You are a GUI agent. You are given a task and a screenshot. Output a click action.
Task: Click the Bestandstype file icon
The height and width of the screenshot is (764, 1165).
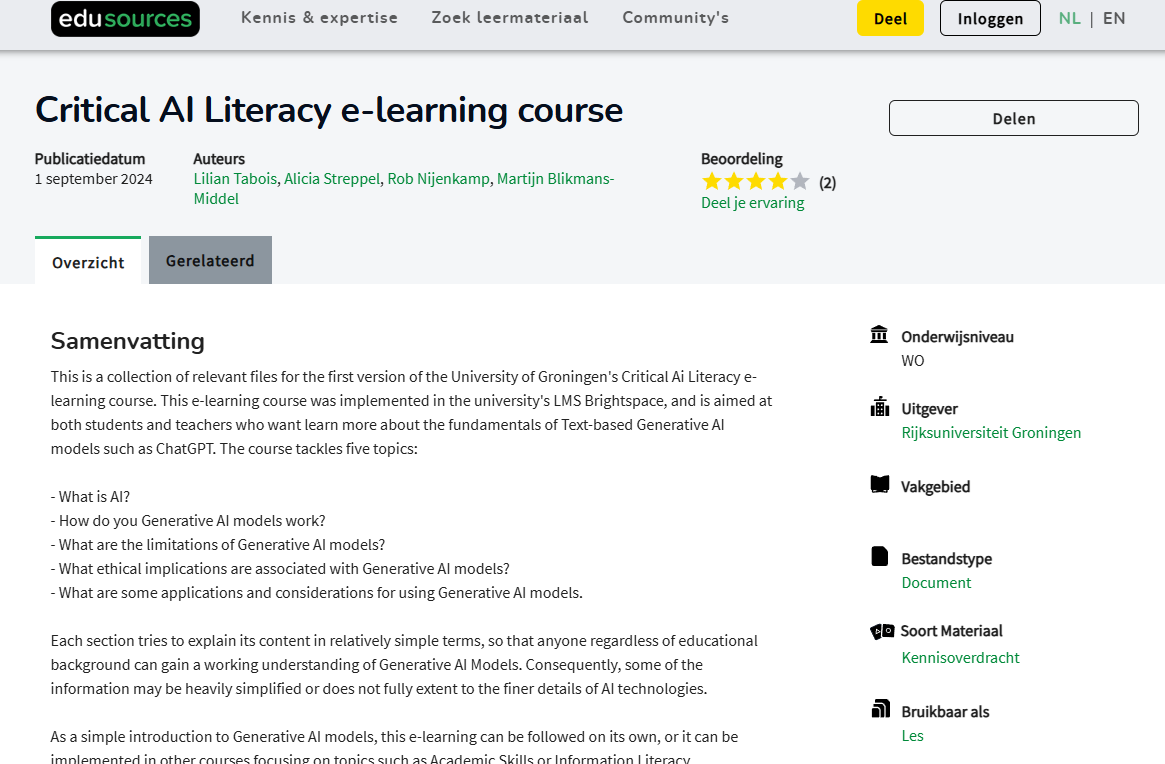tap(879, 557)
